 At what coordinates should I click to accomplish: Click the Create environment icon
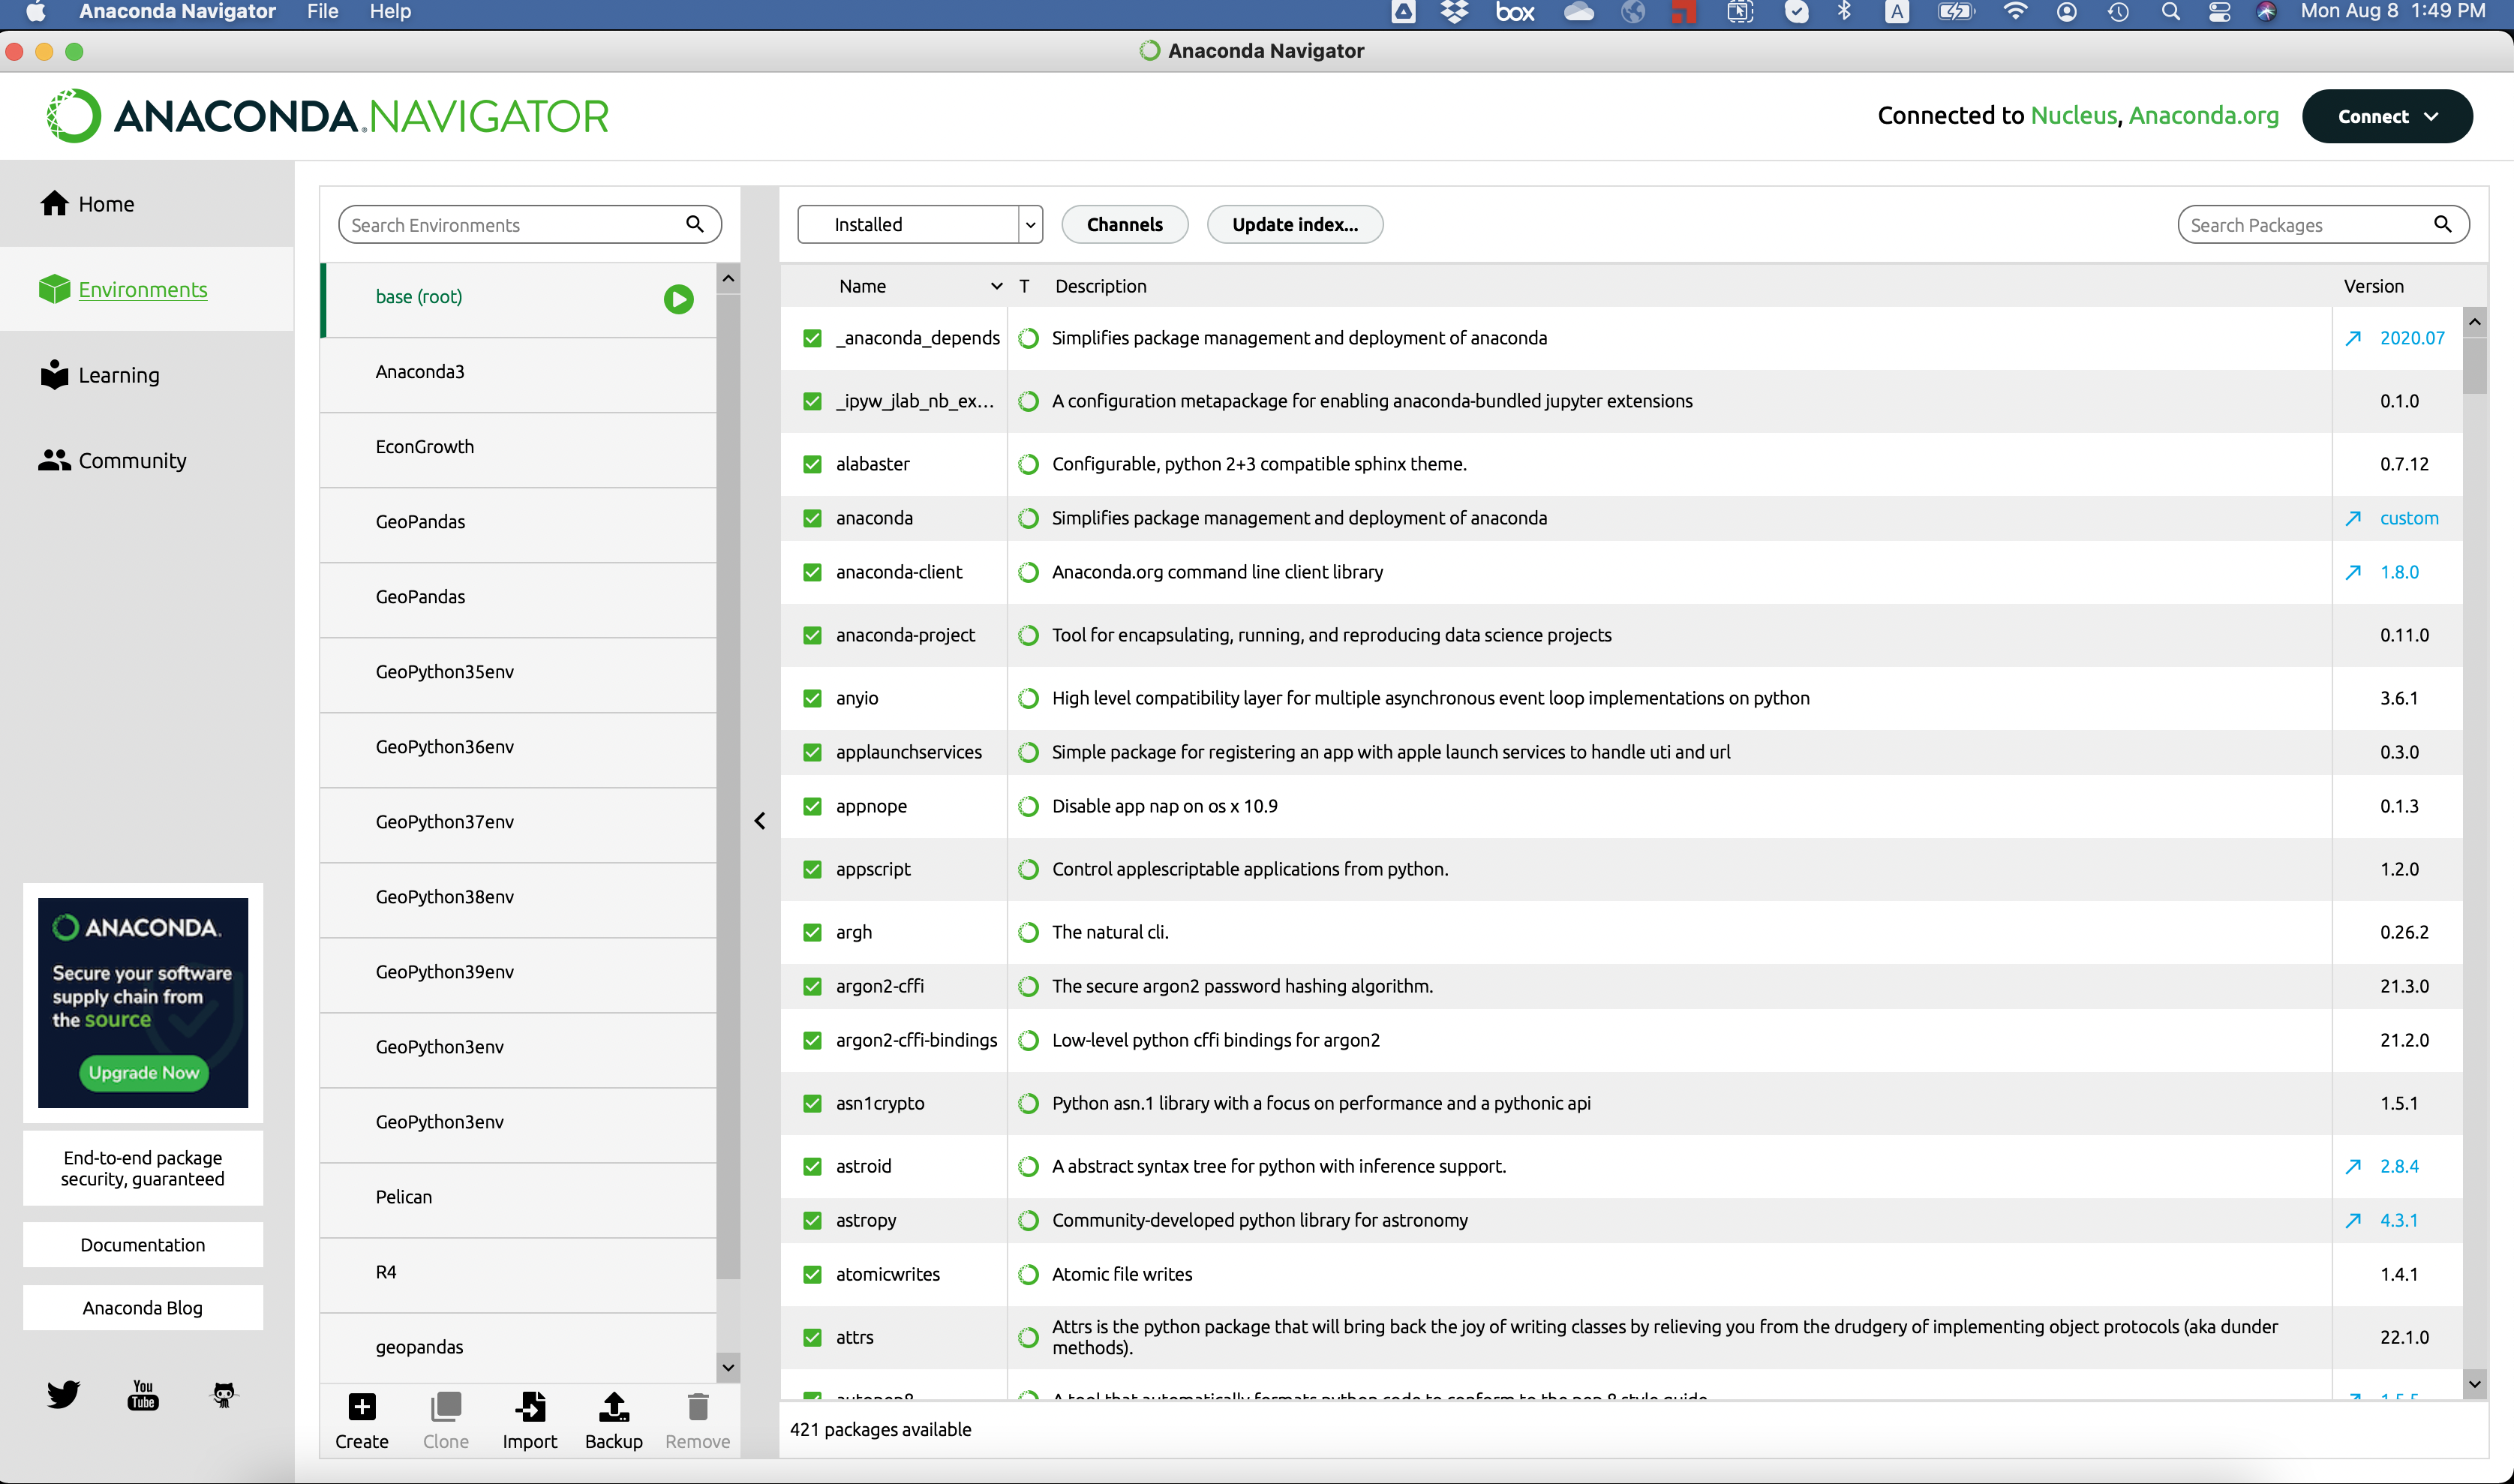[x=360, y=1408]
